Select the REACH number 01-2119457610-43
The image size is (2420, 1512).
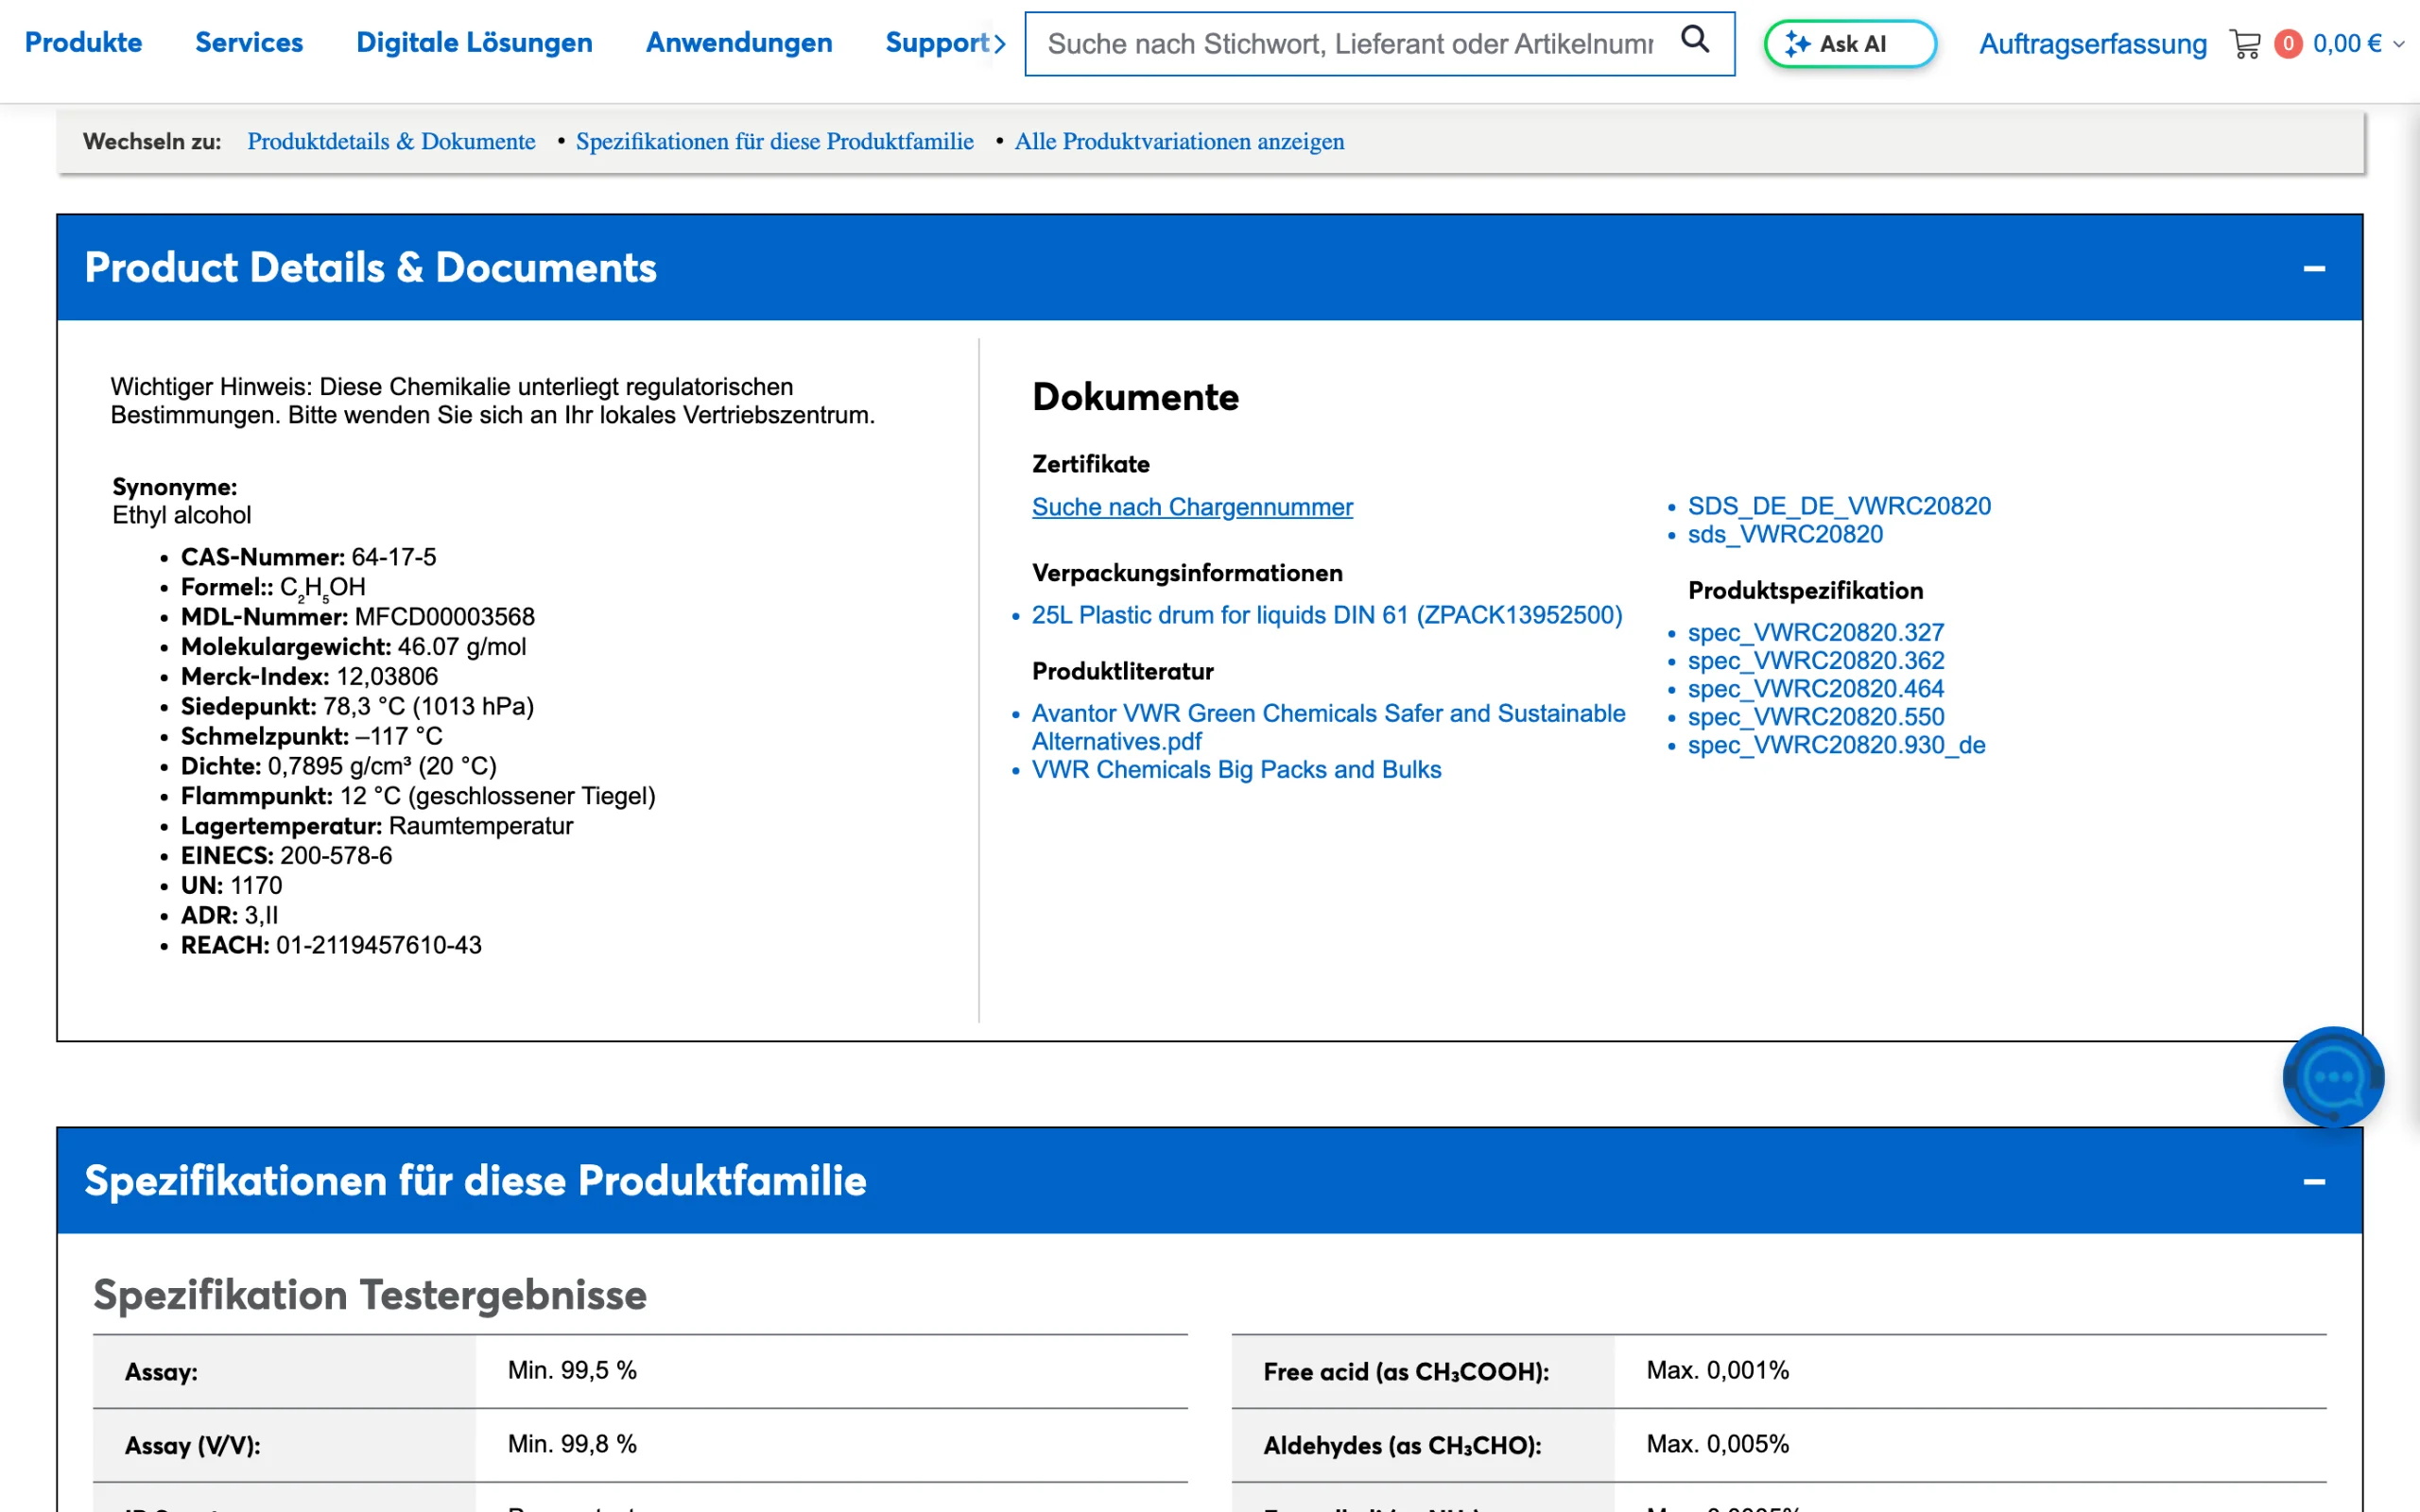click(x=379, y=945)
